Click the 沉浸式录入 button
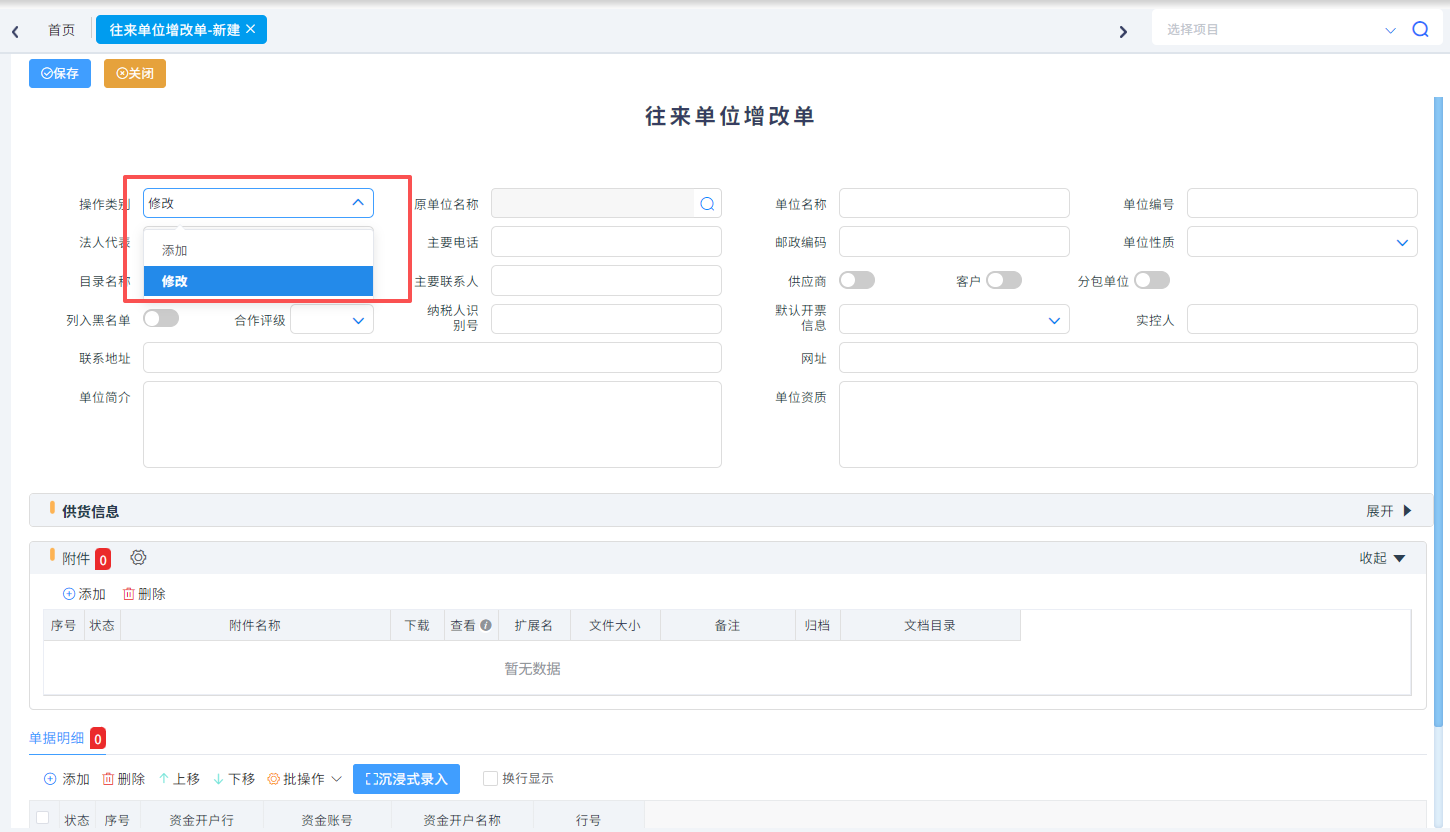1450x832 pixels. [406, 779]
